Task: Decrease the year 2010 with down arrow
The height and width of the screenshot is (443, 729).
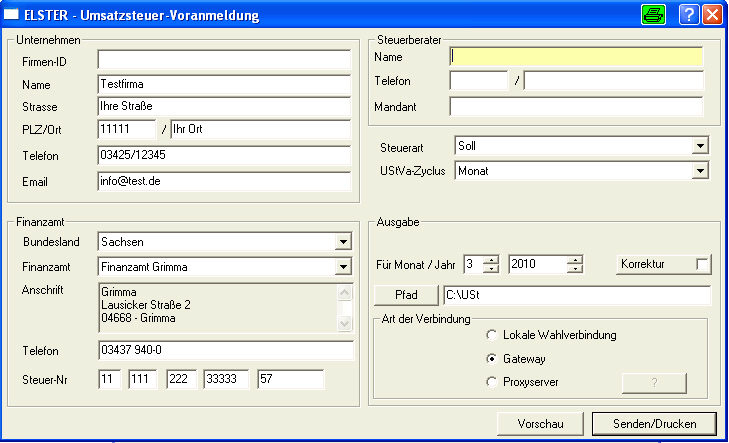Action: click(x=575, y=269)
